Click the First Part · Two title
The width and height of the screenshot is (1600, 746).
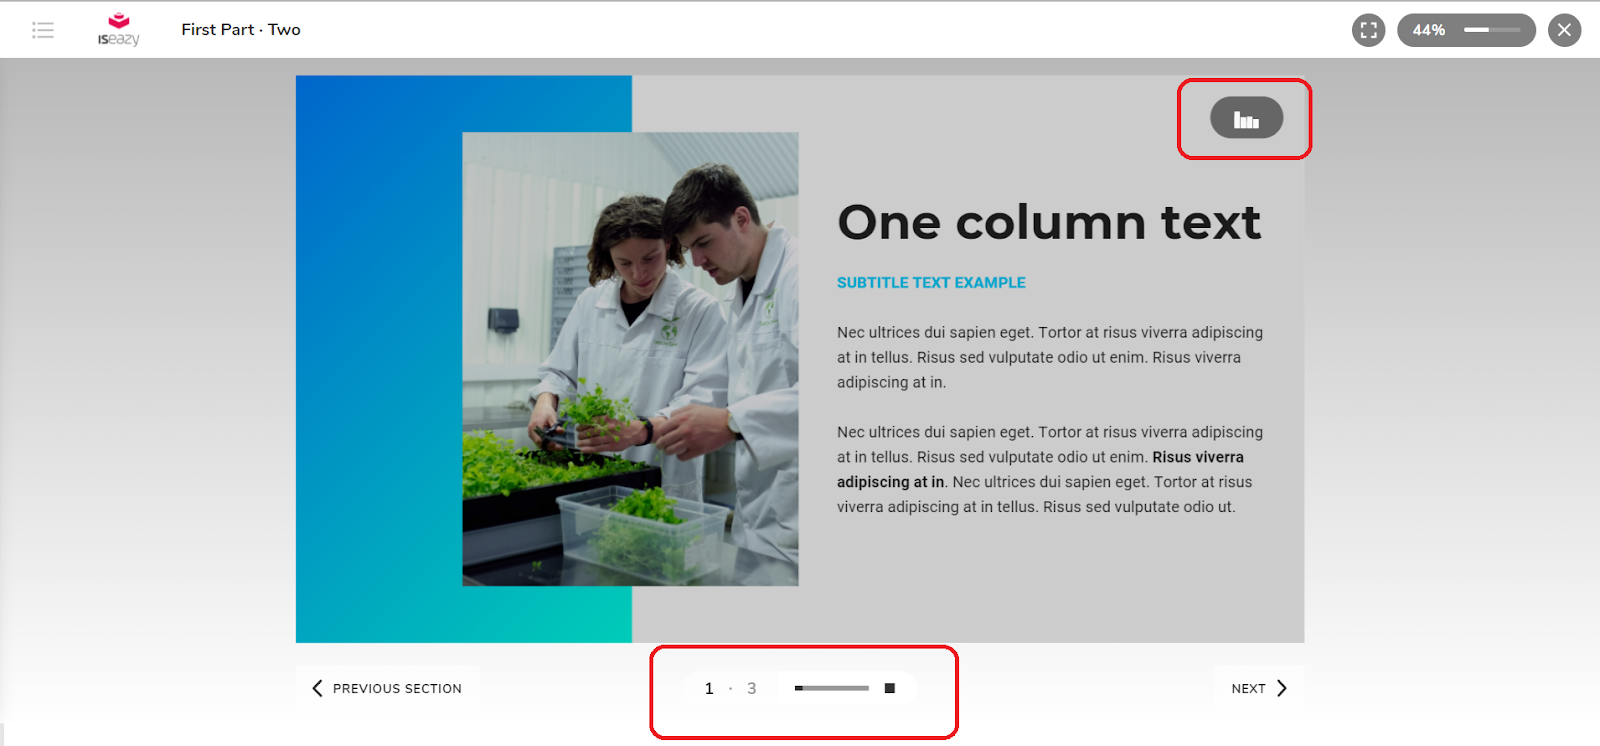[x=241, y=30]
